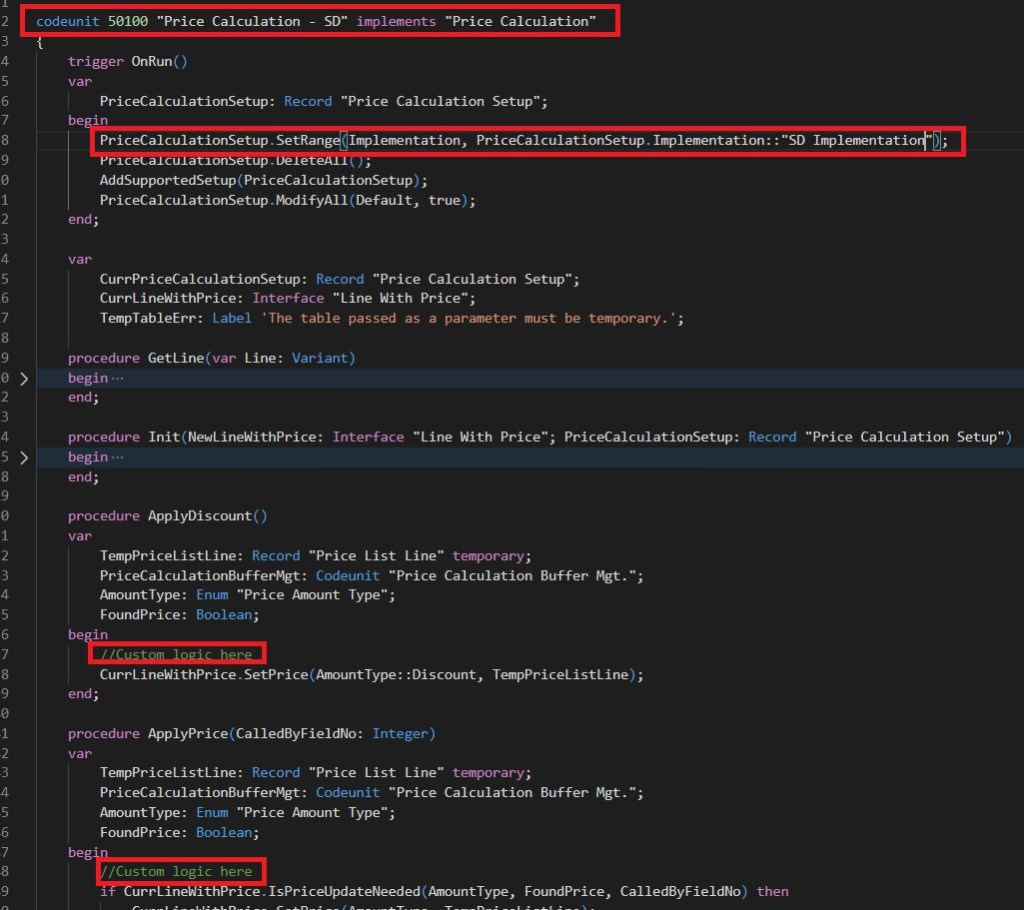
Task: Click the fold ellipsis after GetLine's begin
Action: click(118, 379)
